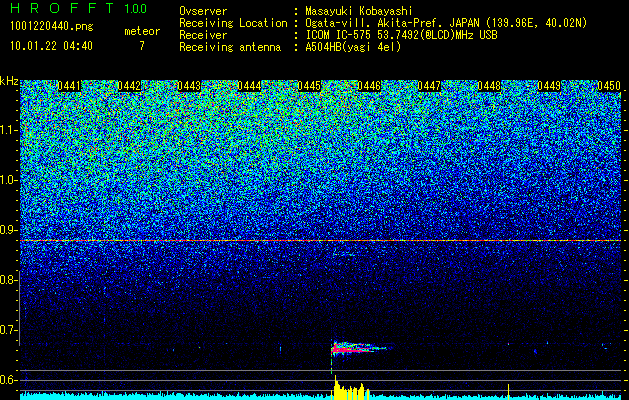The height and width of the screenshot is (400, 629).
Task: Click the 1.0 kHz axis label
Action: (8, 180)
